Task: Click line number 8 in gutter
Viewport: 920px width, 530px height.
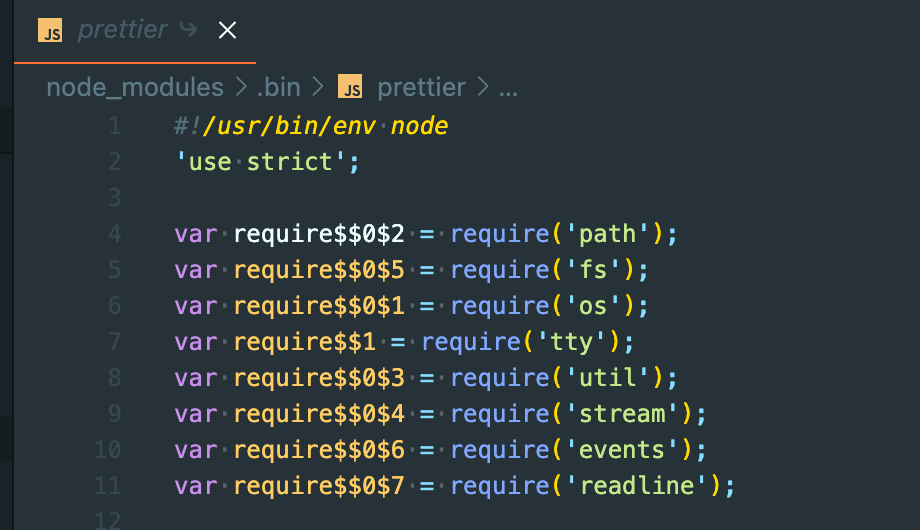Action: click(115, 378)
